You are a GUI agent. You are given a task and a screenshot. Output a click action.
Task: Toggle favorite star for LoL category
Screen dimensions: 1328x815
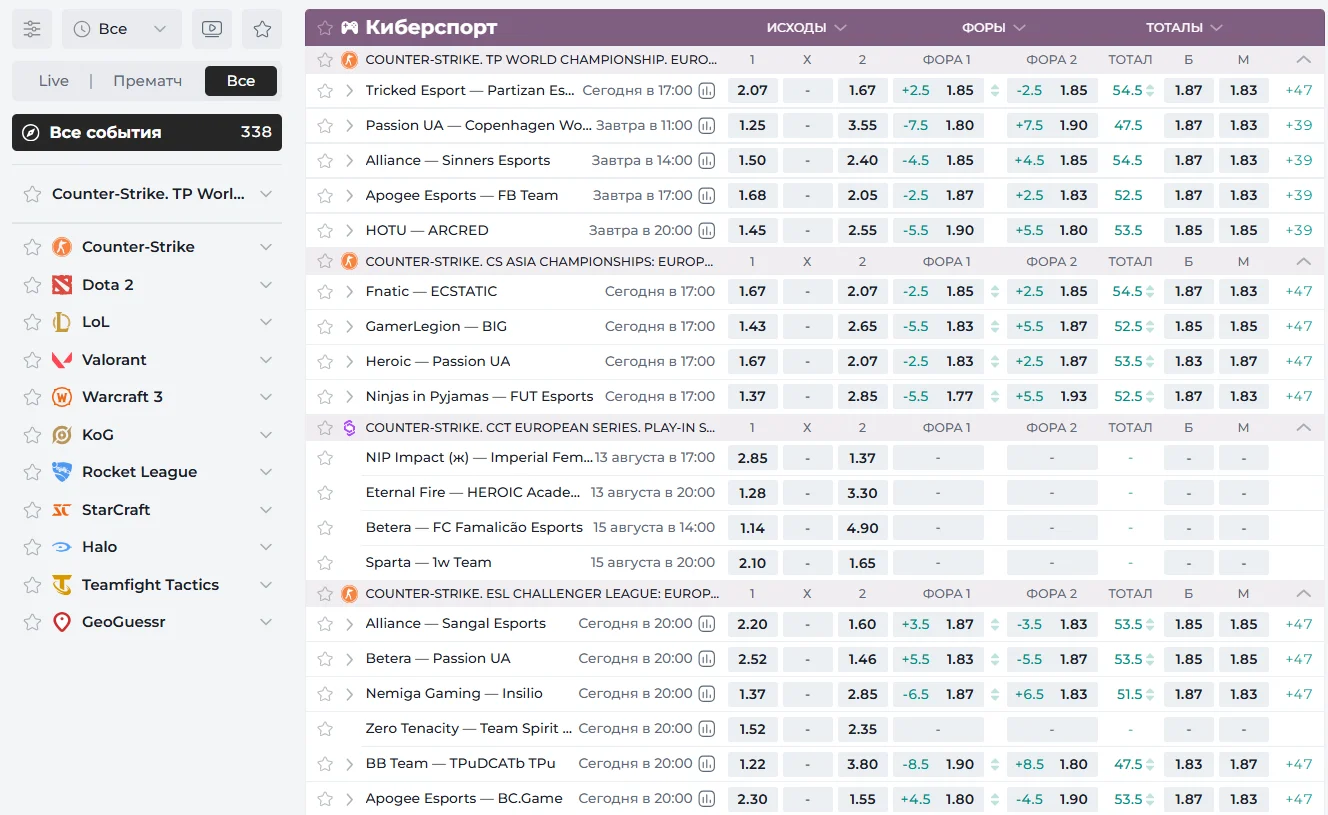point(32,322)
